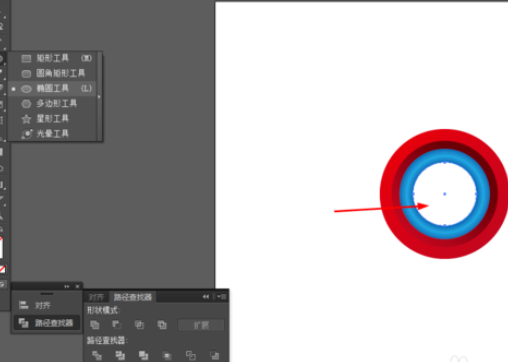Apply the Intersect shape mode icon
This screenshot has width=508, height=362.
point(139,325)
